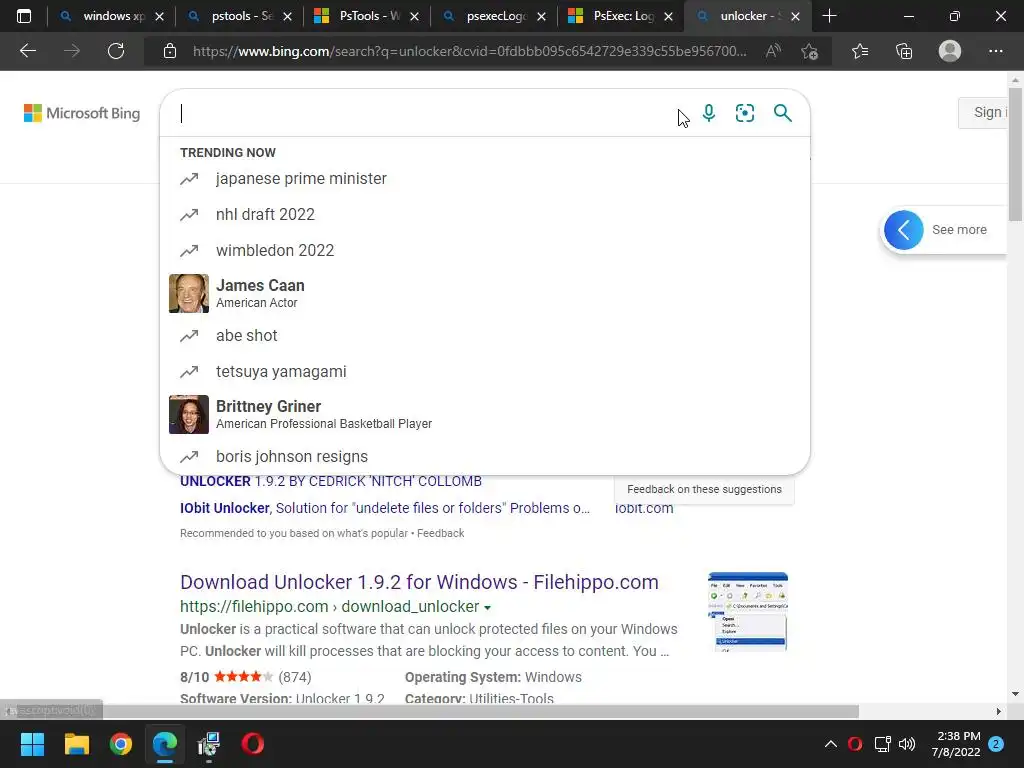Select the Brittney Griner suggestion
The image size is (1024, 768).
tap(485, 414)
